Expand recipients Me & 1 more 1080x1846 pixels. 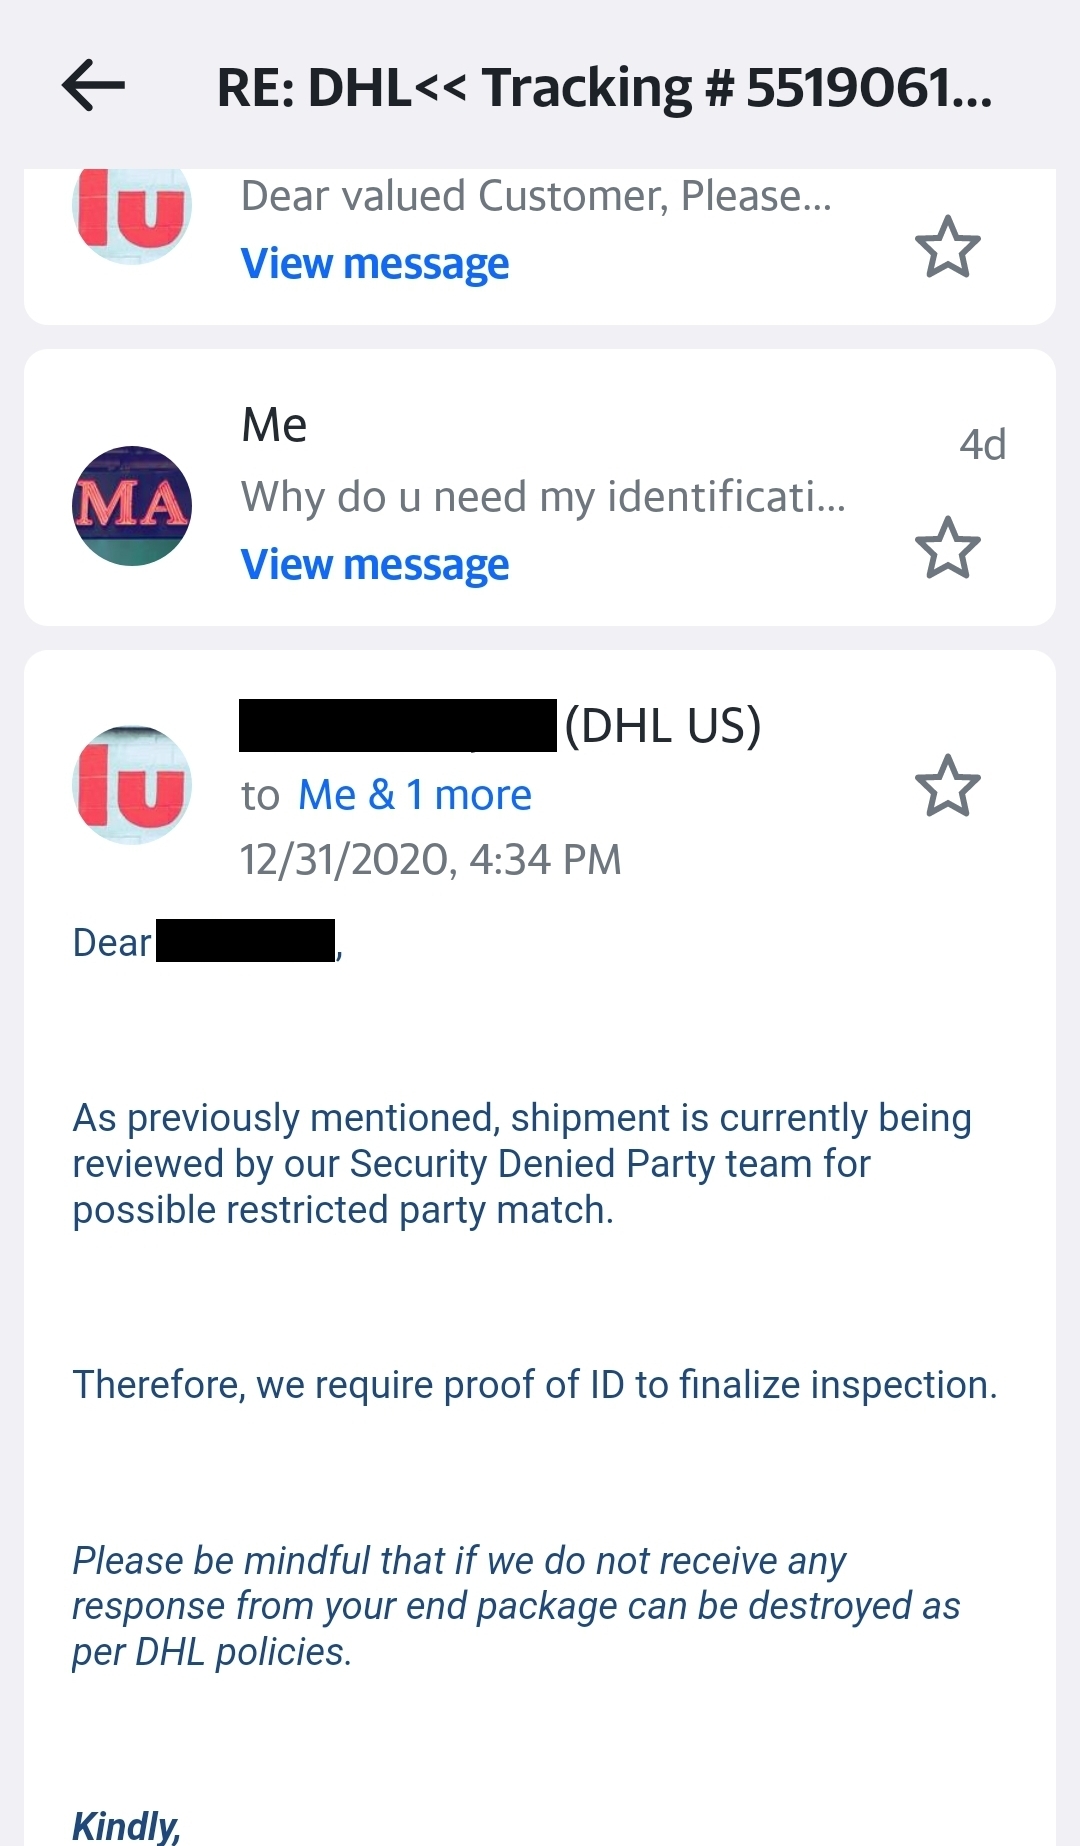pos(415,795)
